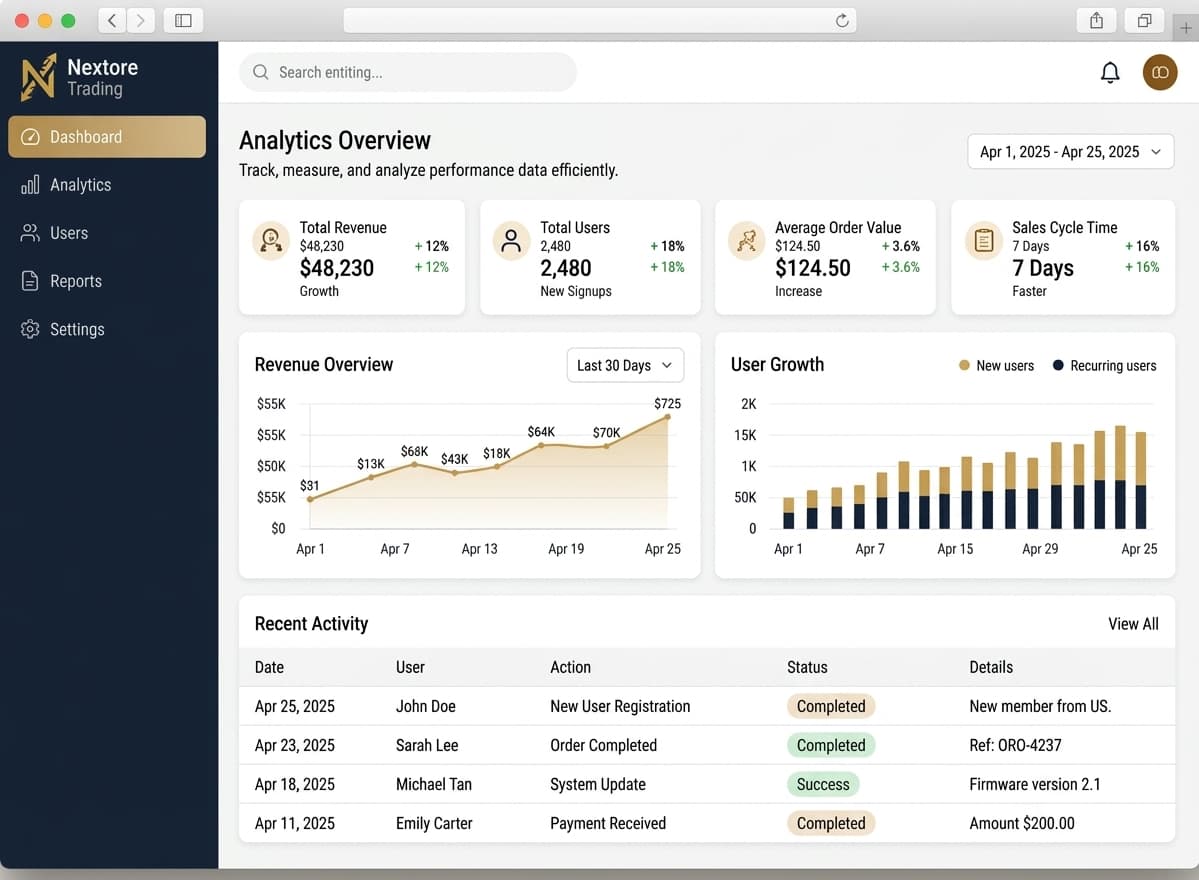Show the browser tab overview

point(1145,21)
